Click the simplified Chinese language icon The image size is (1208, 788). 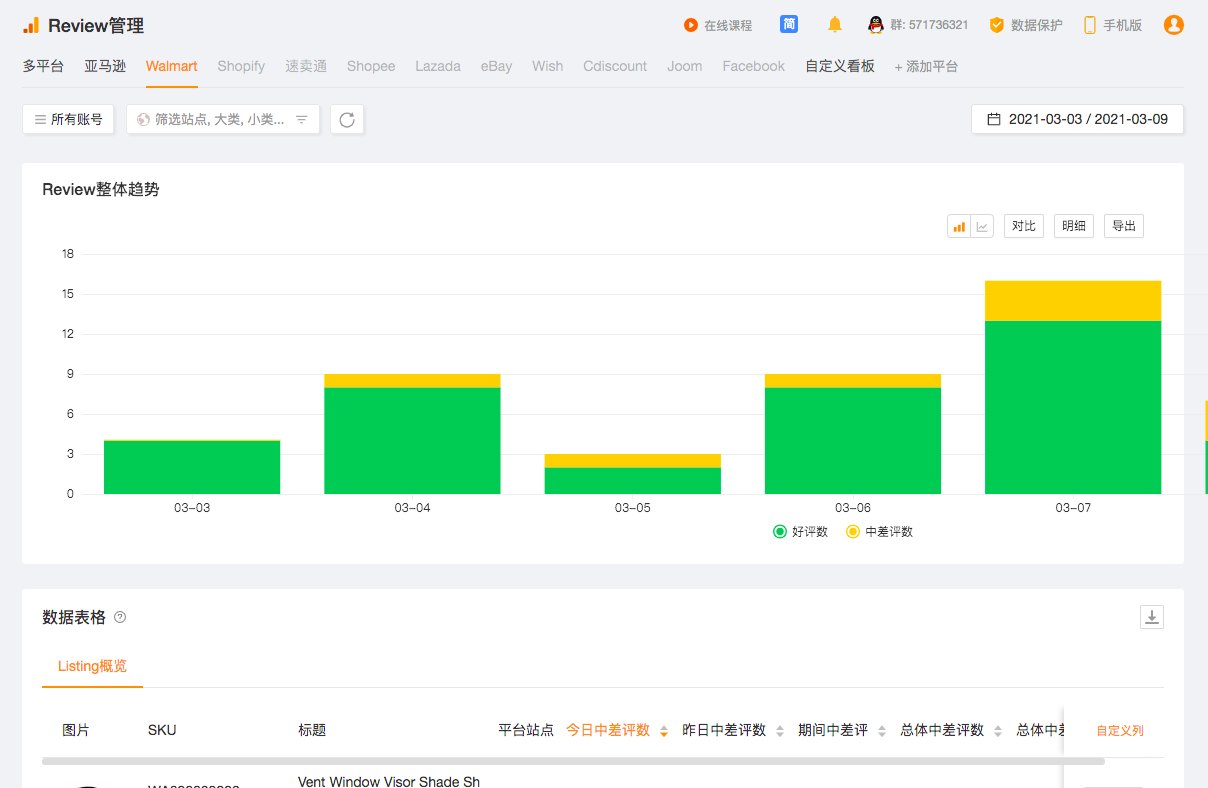click(789, 25)
